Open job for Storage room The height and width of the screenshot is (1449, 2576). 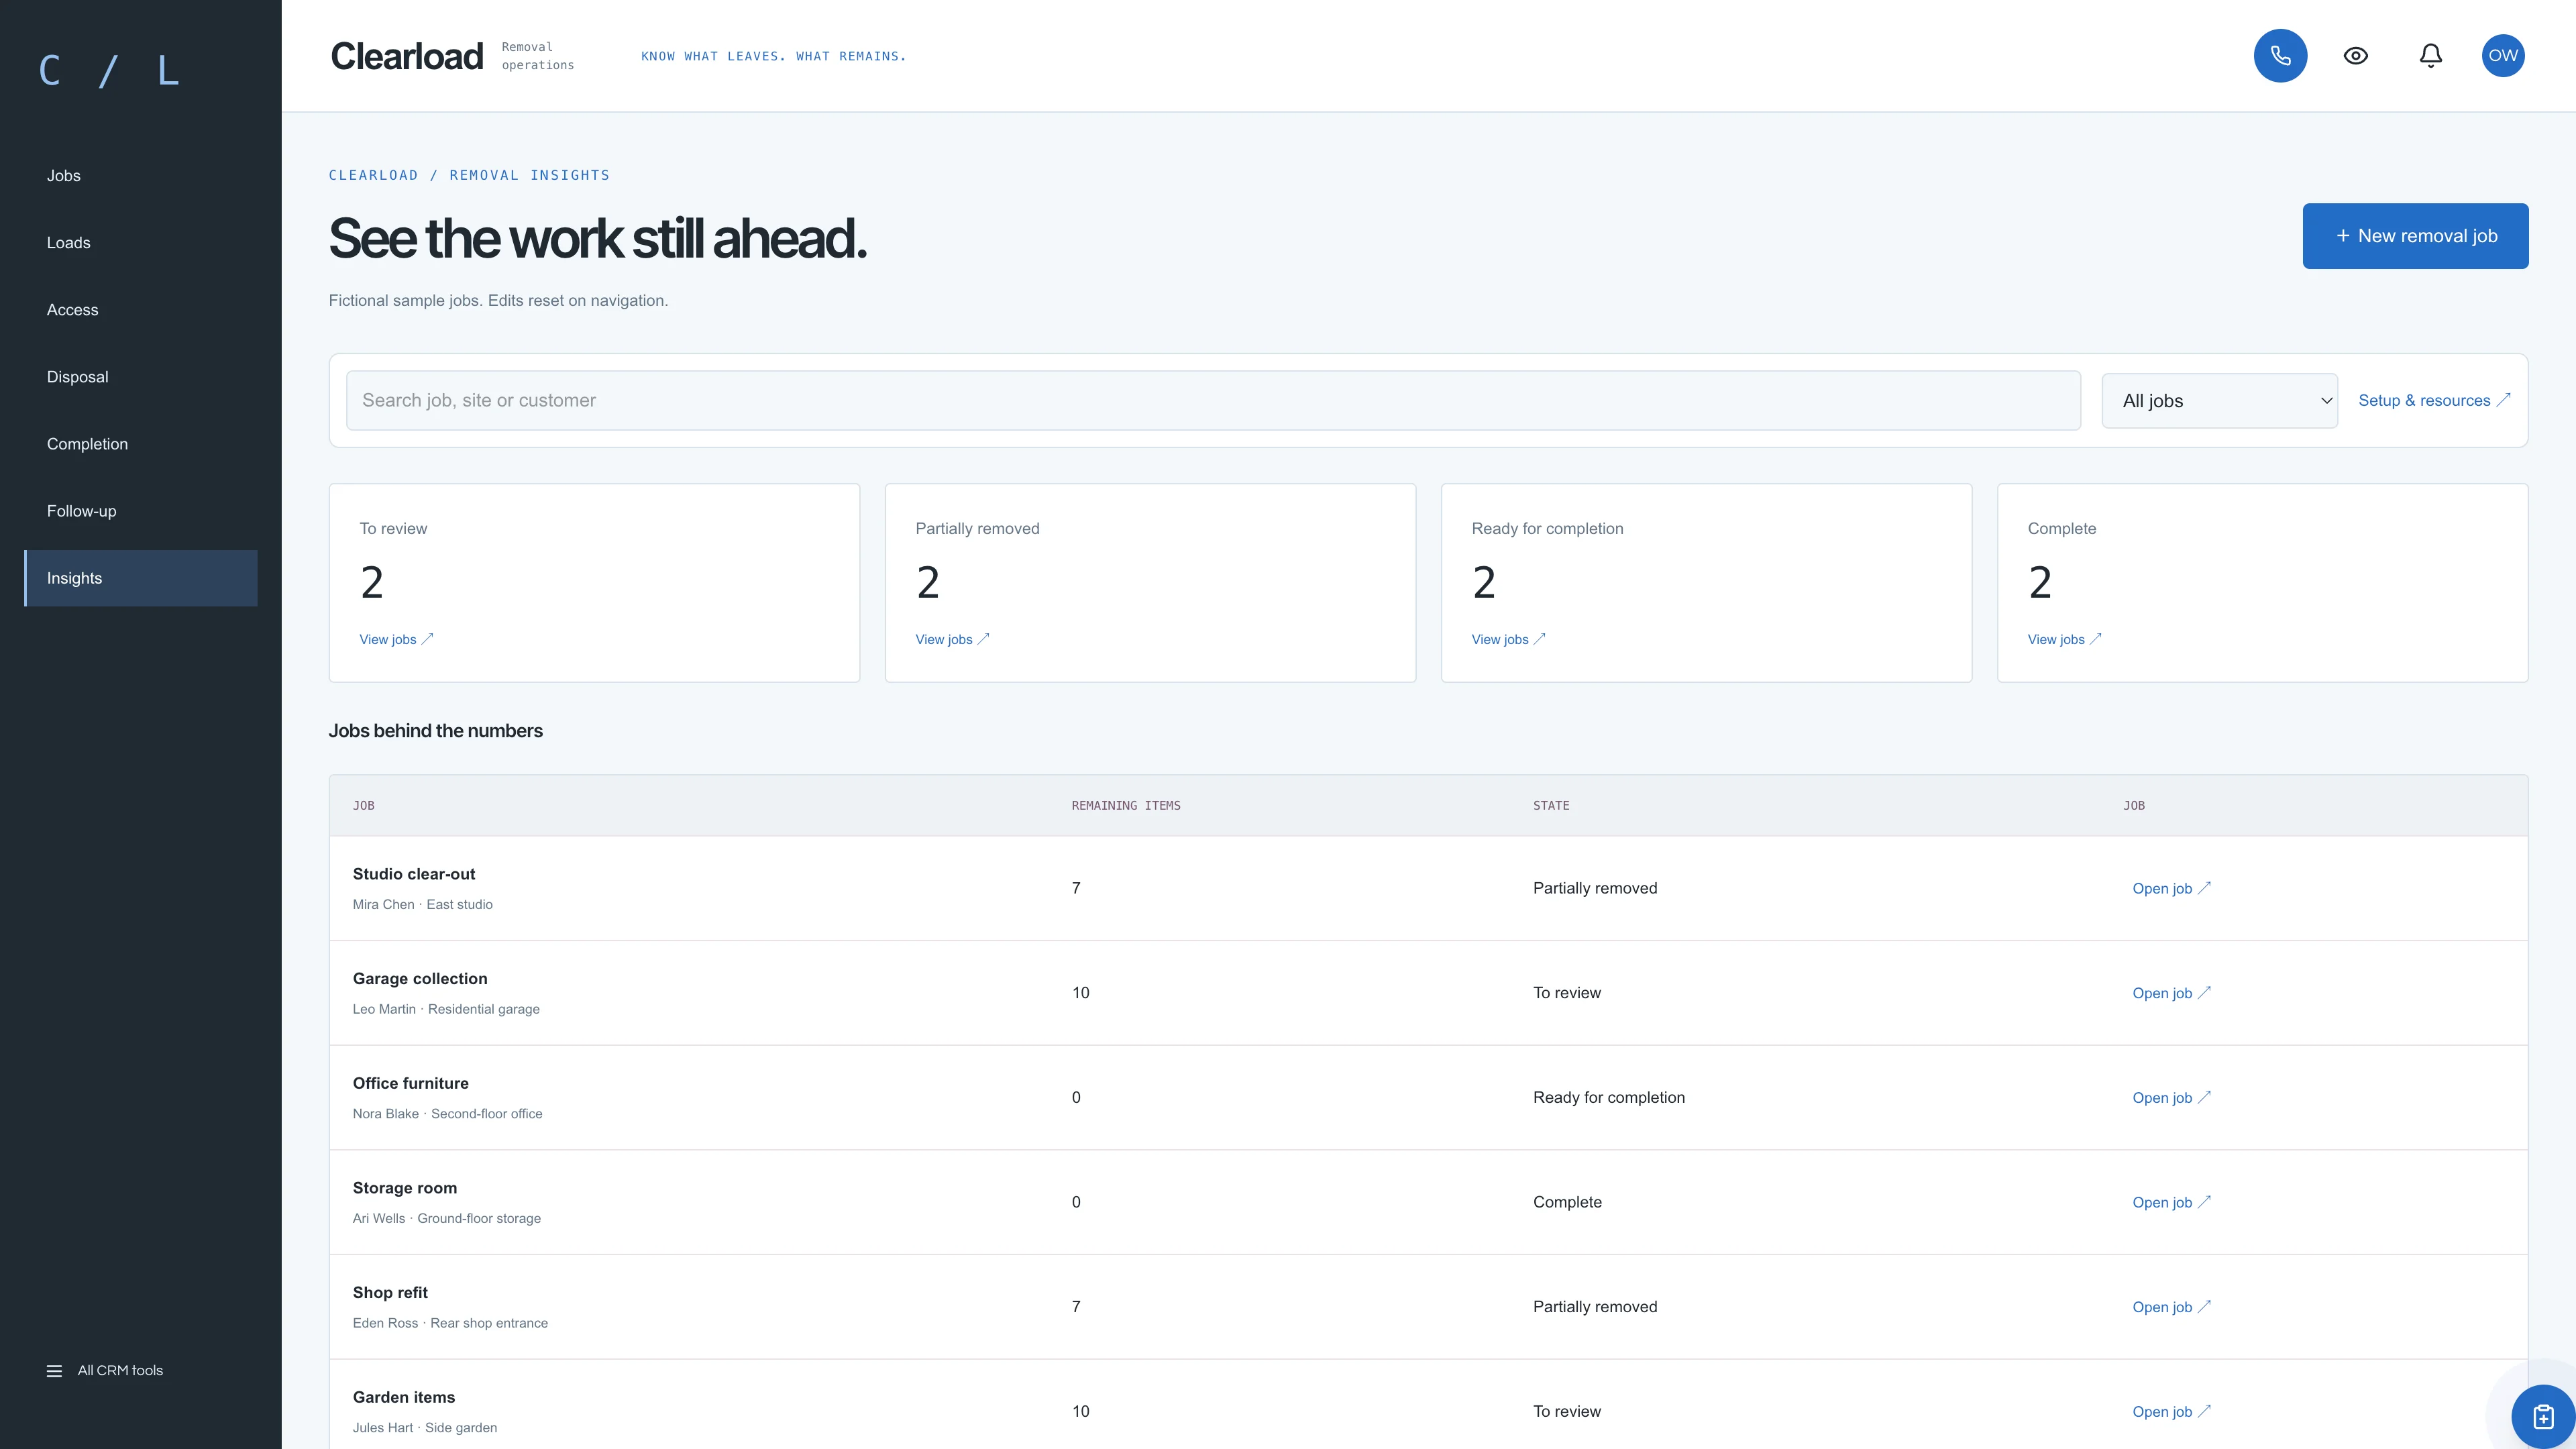[2171, 1203]
